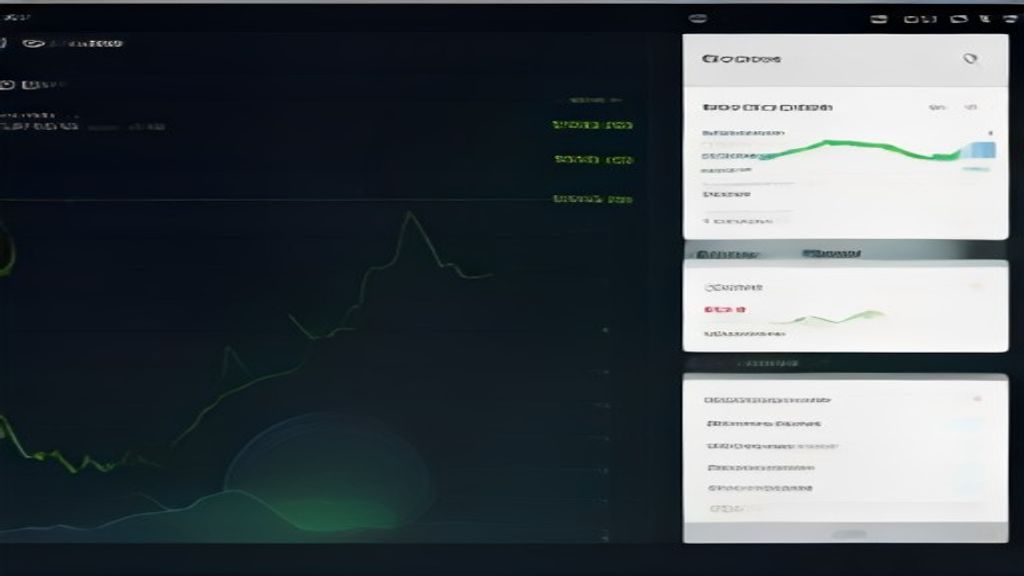Click the rightmost icon of the top-right toolbar group
The image size is (1024, 576).
[x=1011, y=19]
